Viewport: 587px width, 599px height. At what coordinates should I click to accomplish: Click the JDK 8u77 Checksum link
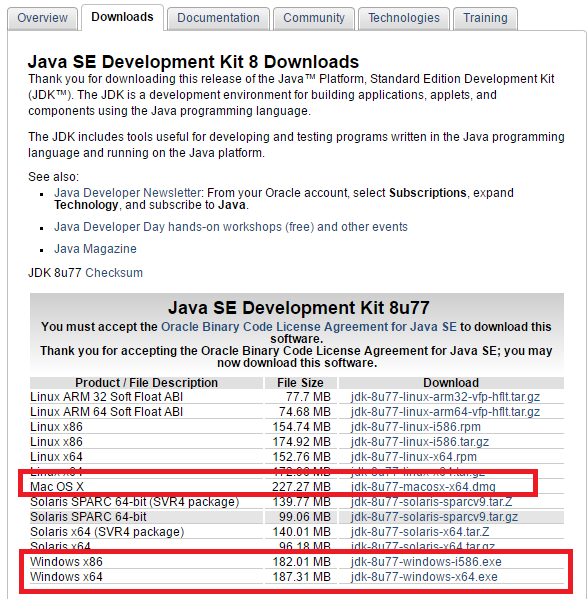[114, 273]
